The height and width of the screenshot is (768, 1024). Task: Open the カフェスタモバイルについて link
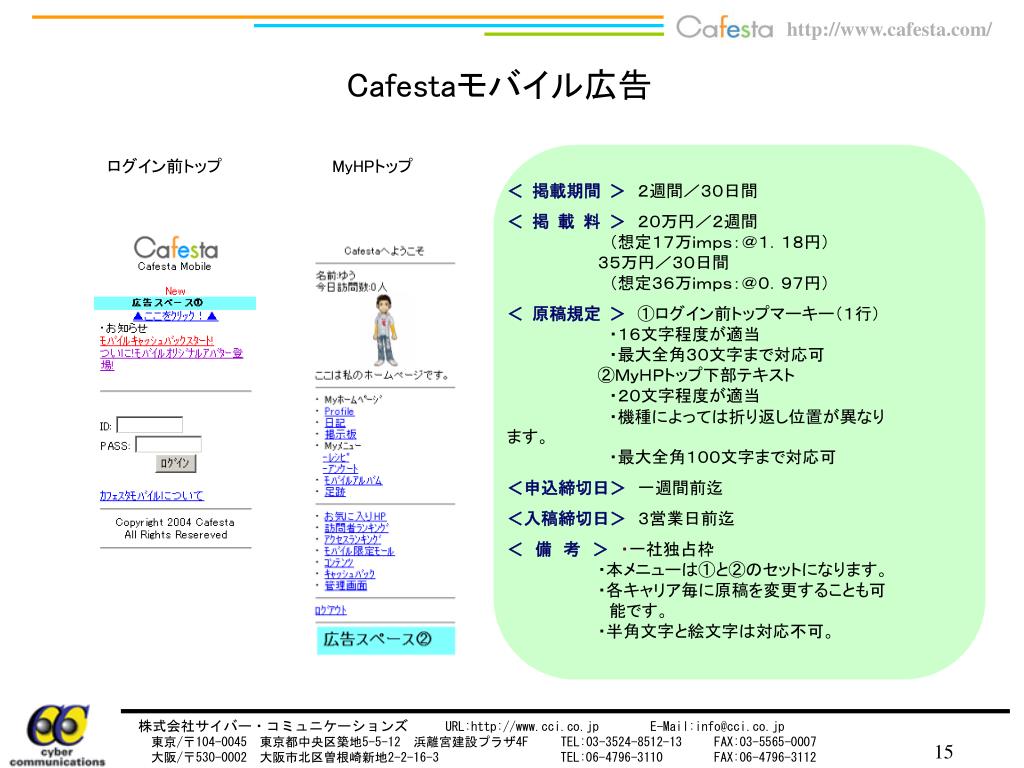pyautogui.click(x=152, y=496)
